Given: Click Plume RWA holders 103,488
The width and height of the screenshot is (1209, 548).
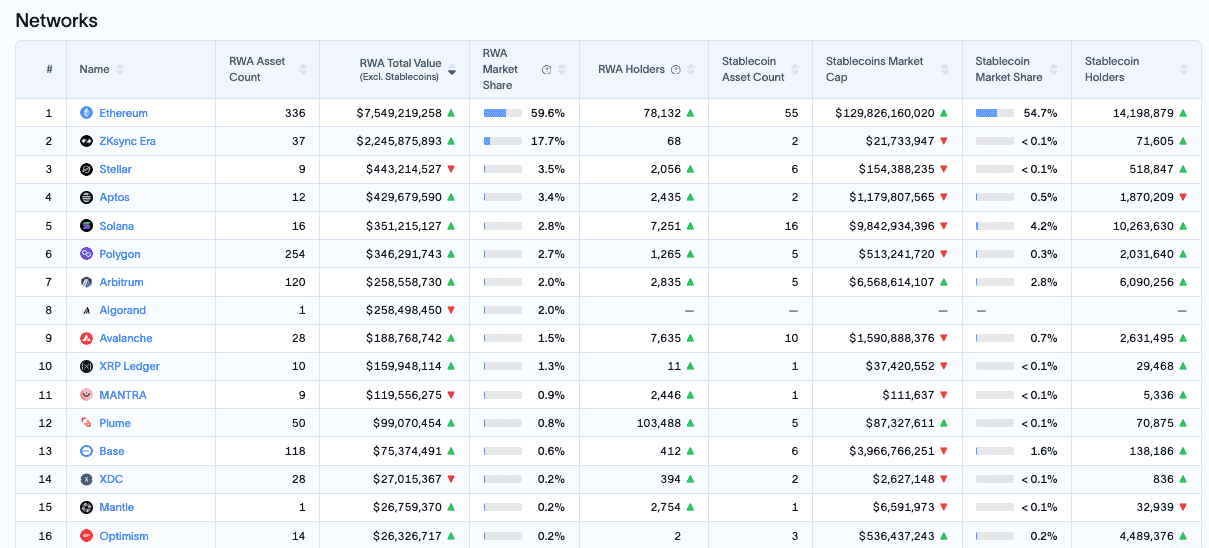Looking at the screenshot, I should pos(657,423).
